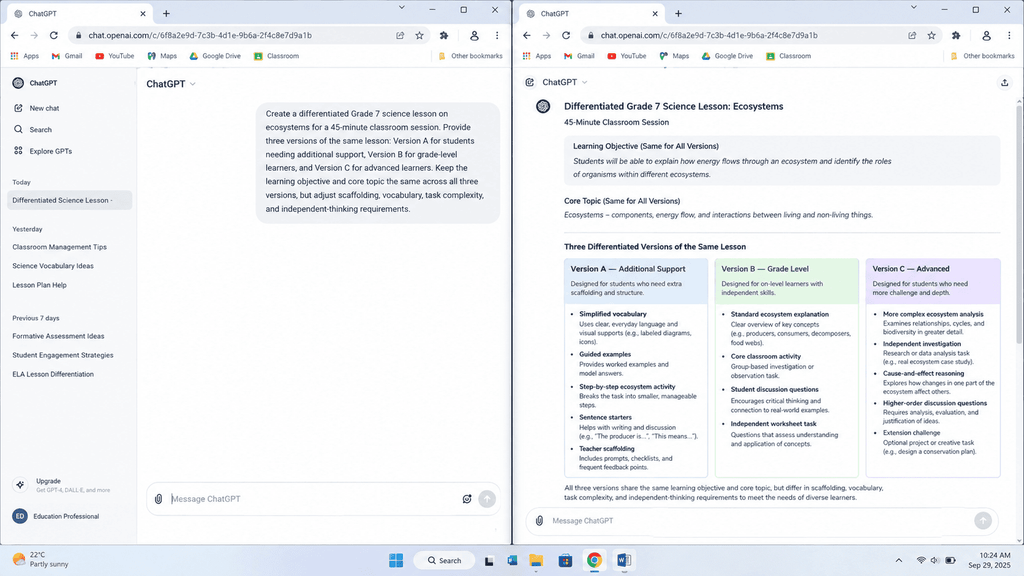Open weather widget showing 22°C
The image size is (1024, 576).
[40, 560]
